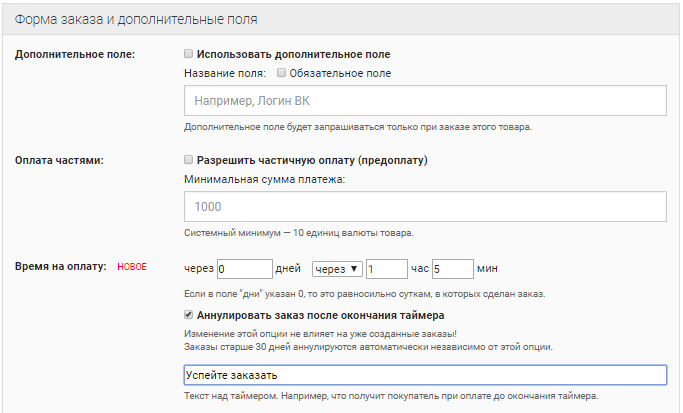Viewport: 683px width, 413px height.
Task: Click the "Название поля:" label
Action: pos(225,73)
